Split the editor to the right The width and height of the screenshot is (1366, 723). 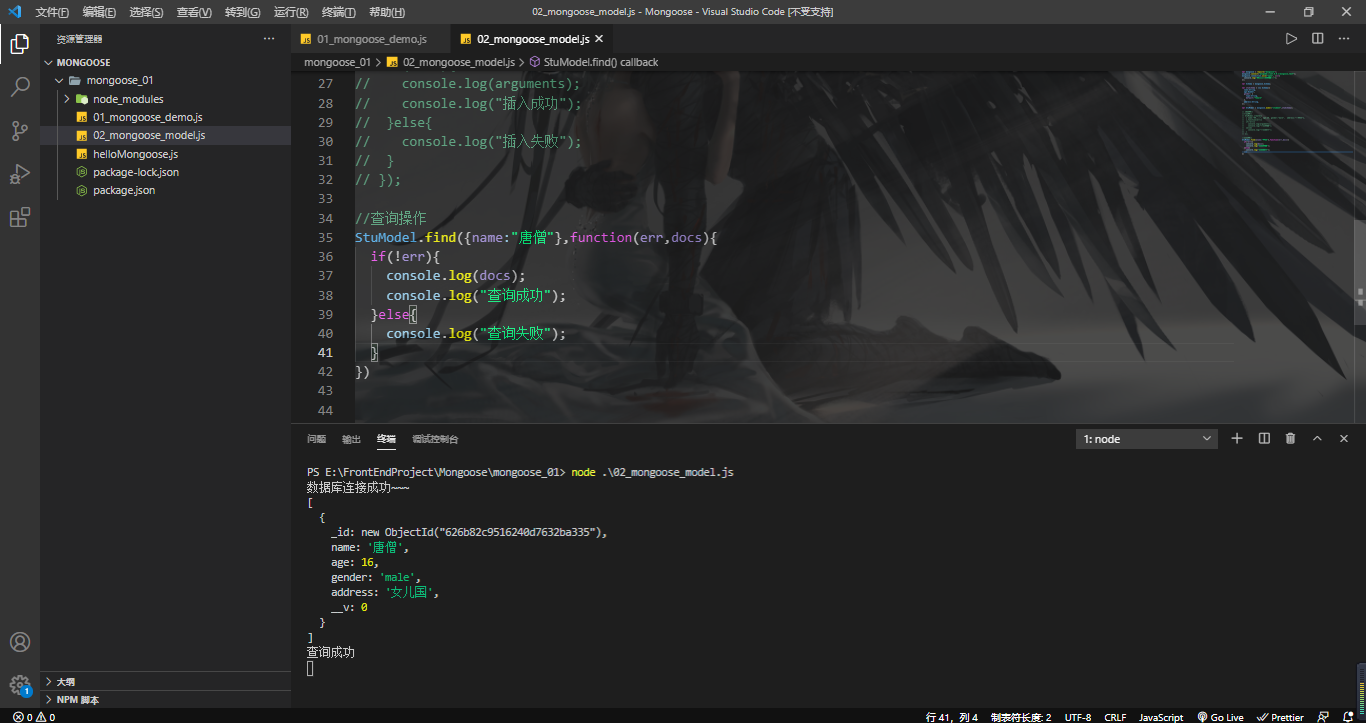coord(1318,39)
